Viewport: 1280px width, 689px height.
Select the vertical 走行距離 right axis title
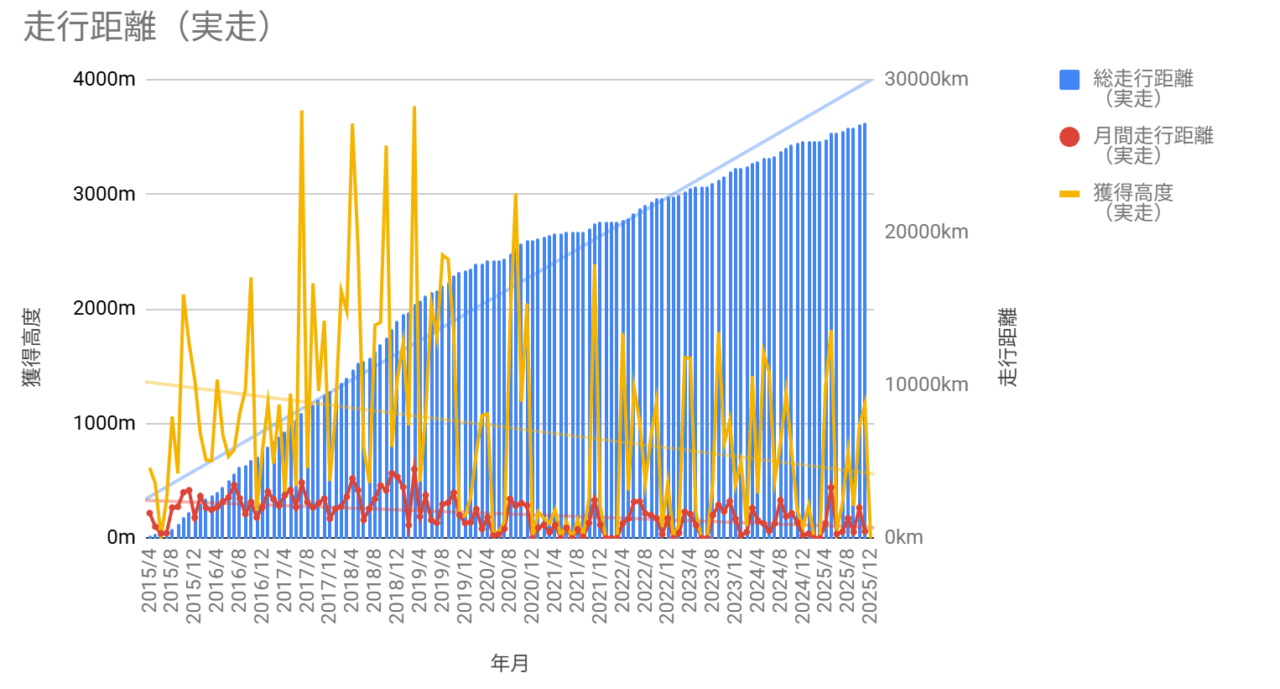click(x=1006, y=347)
